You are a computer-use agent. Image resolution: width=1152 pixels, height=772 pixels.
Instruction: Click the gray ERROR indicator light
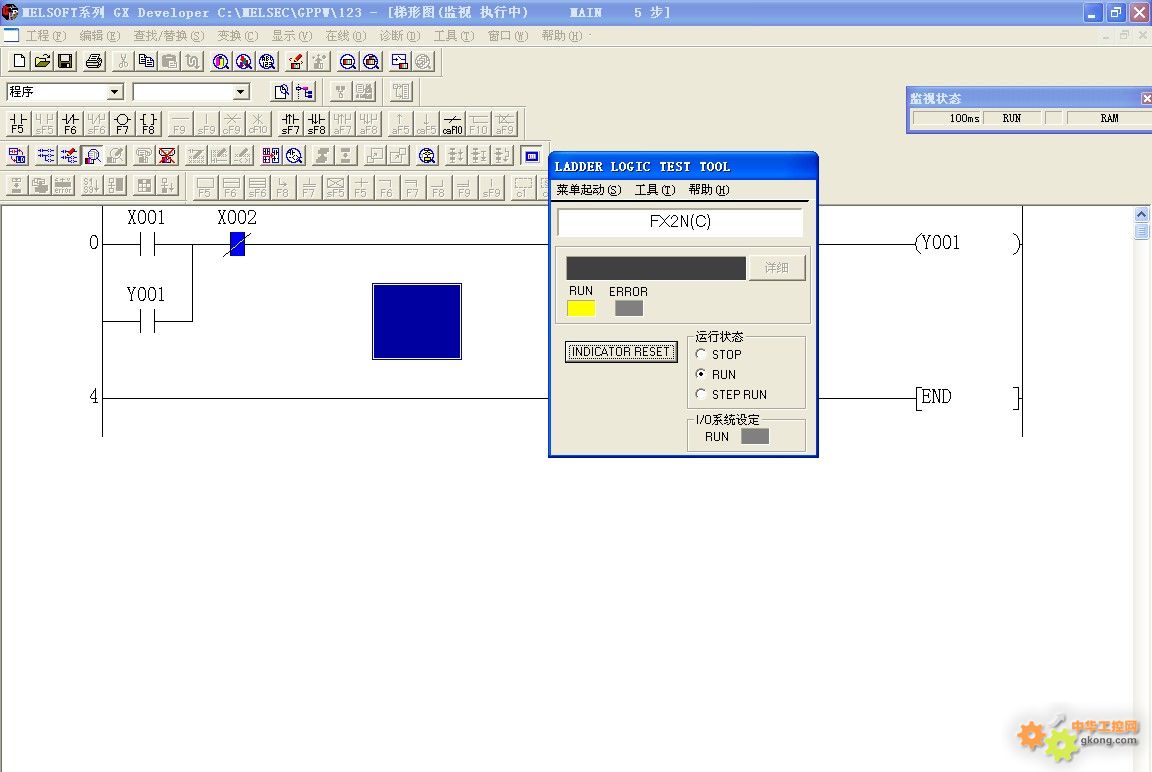click(629, 309)
